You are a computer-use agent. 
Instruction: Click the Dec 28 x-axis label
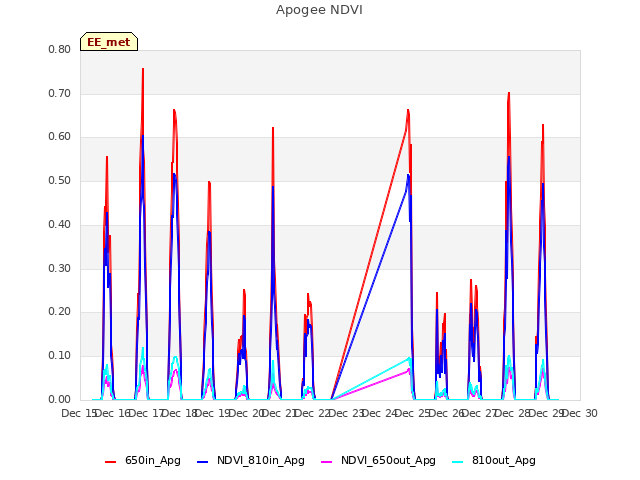tap(513, 413)
